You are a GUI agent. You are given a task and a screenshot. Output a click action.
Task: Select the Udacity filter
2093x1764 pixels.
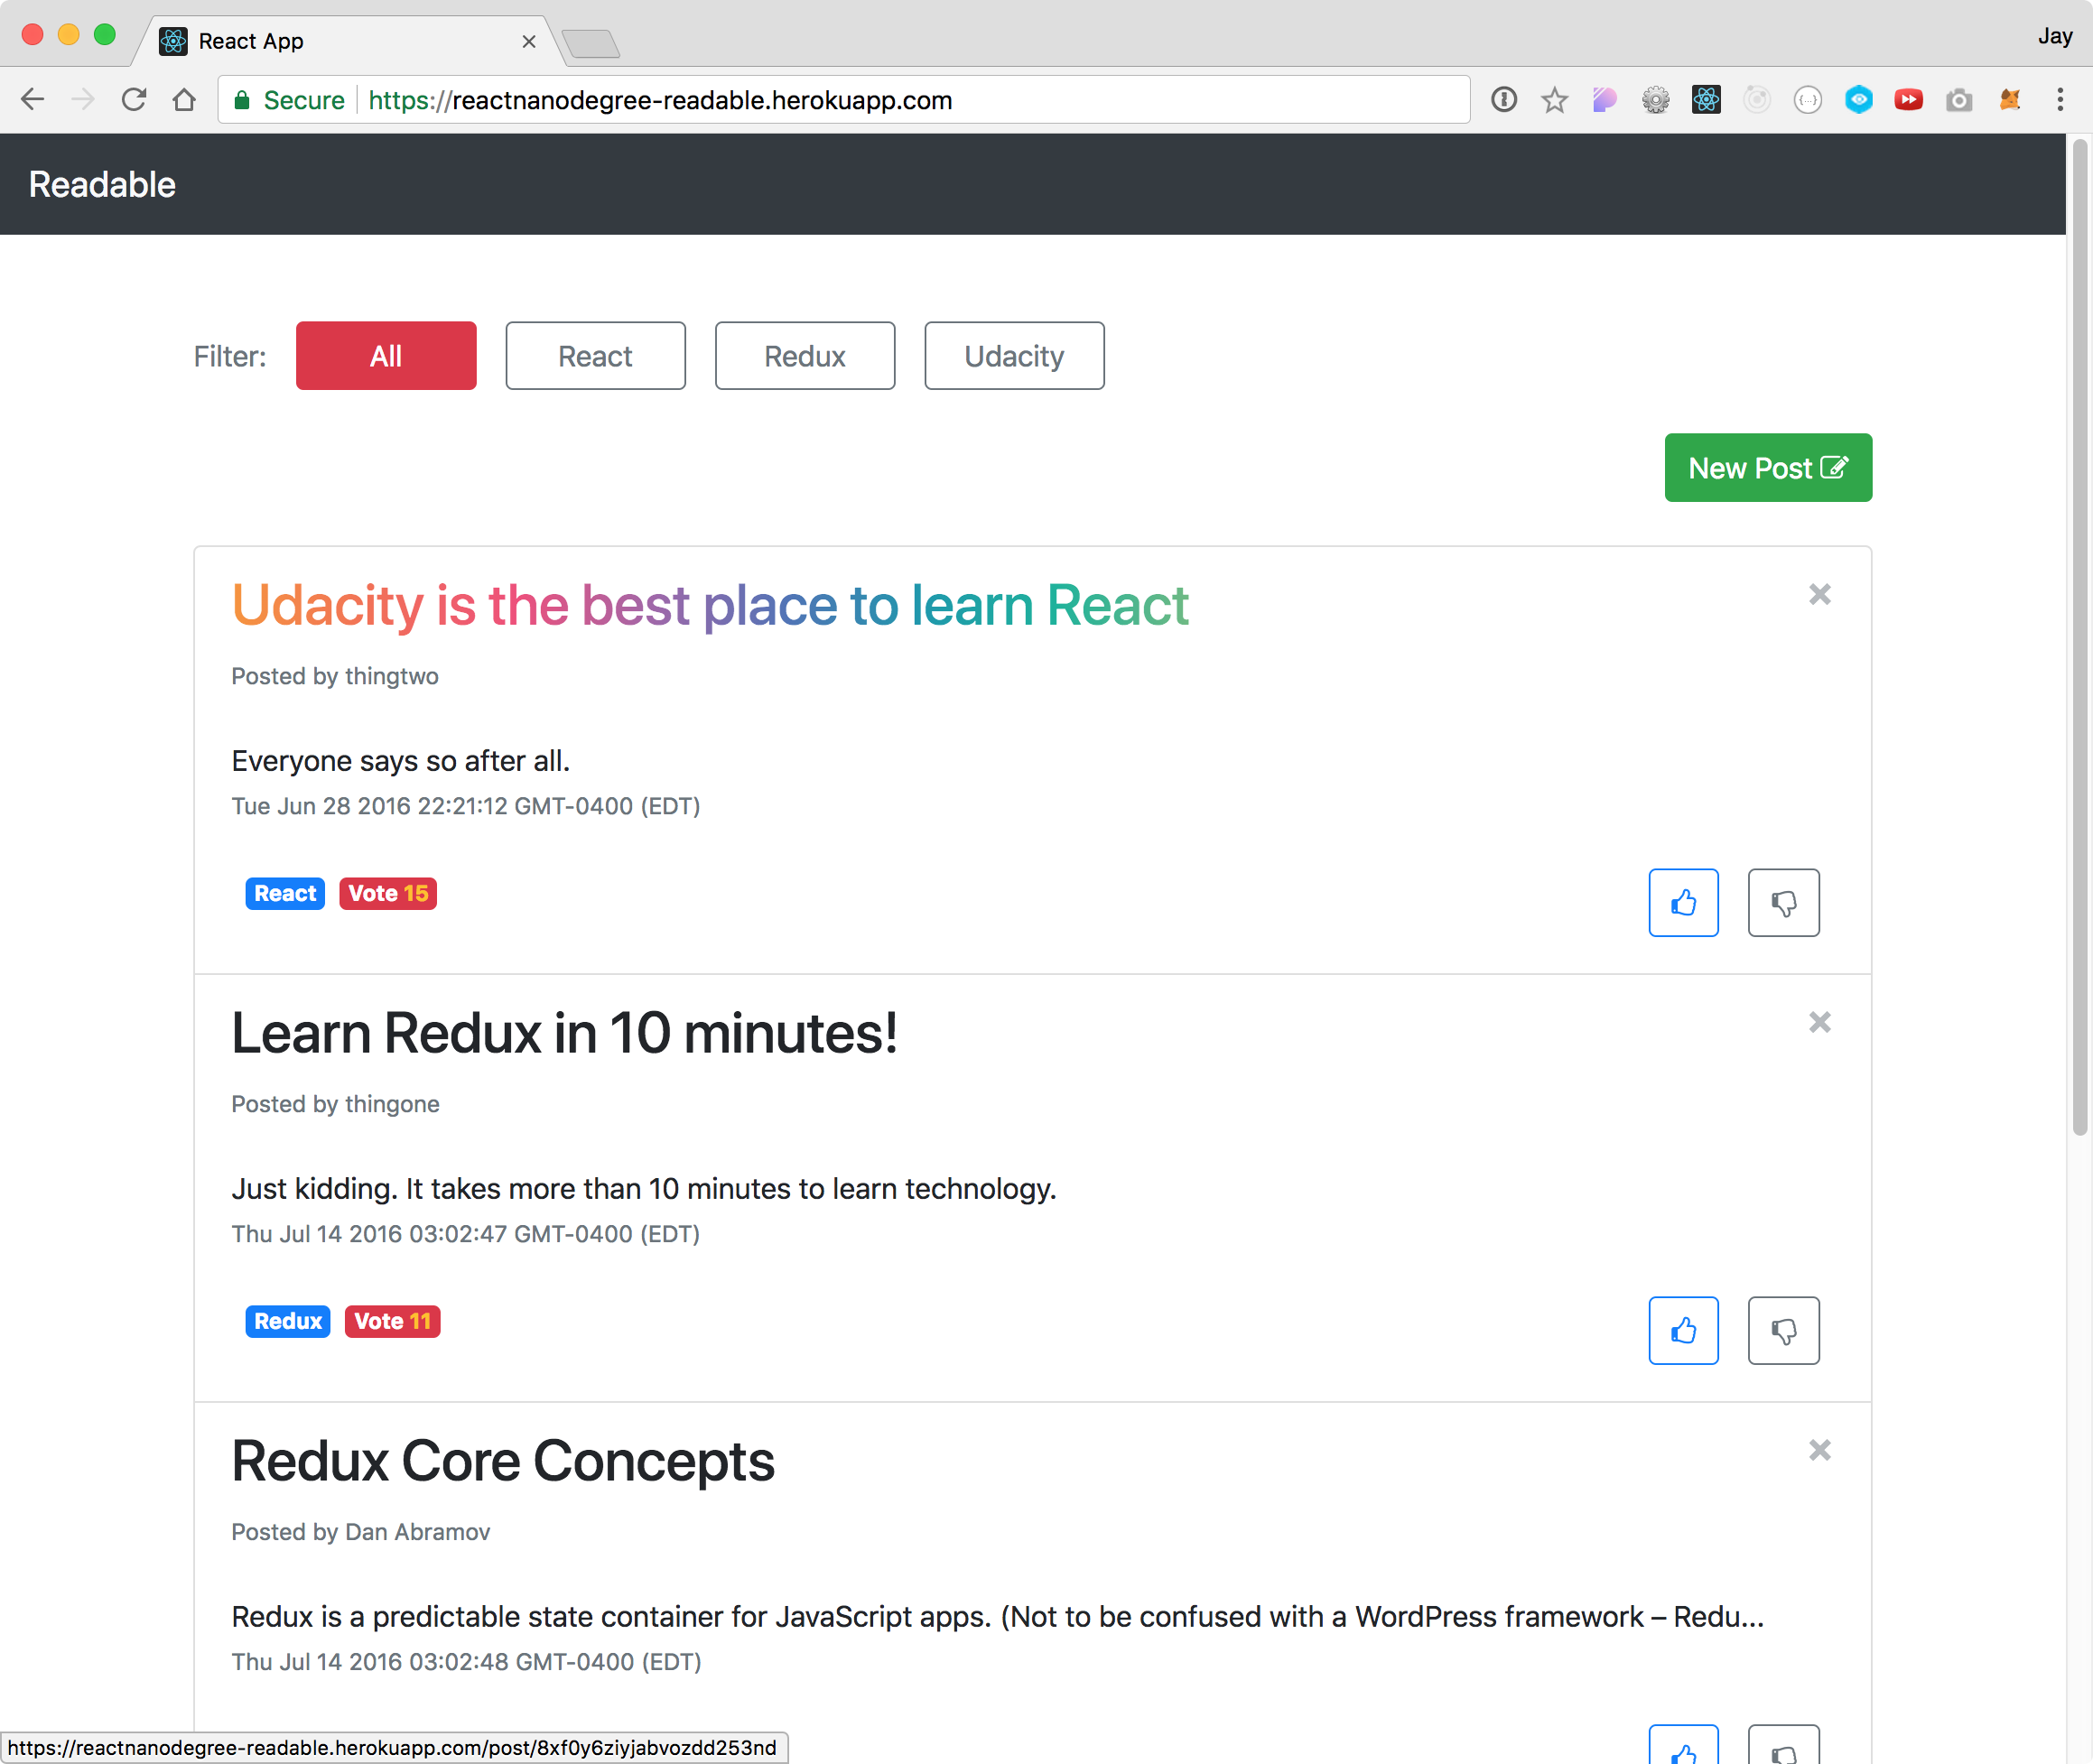(x=1014, y=355)
